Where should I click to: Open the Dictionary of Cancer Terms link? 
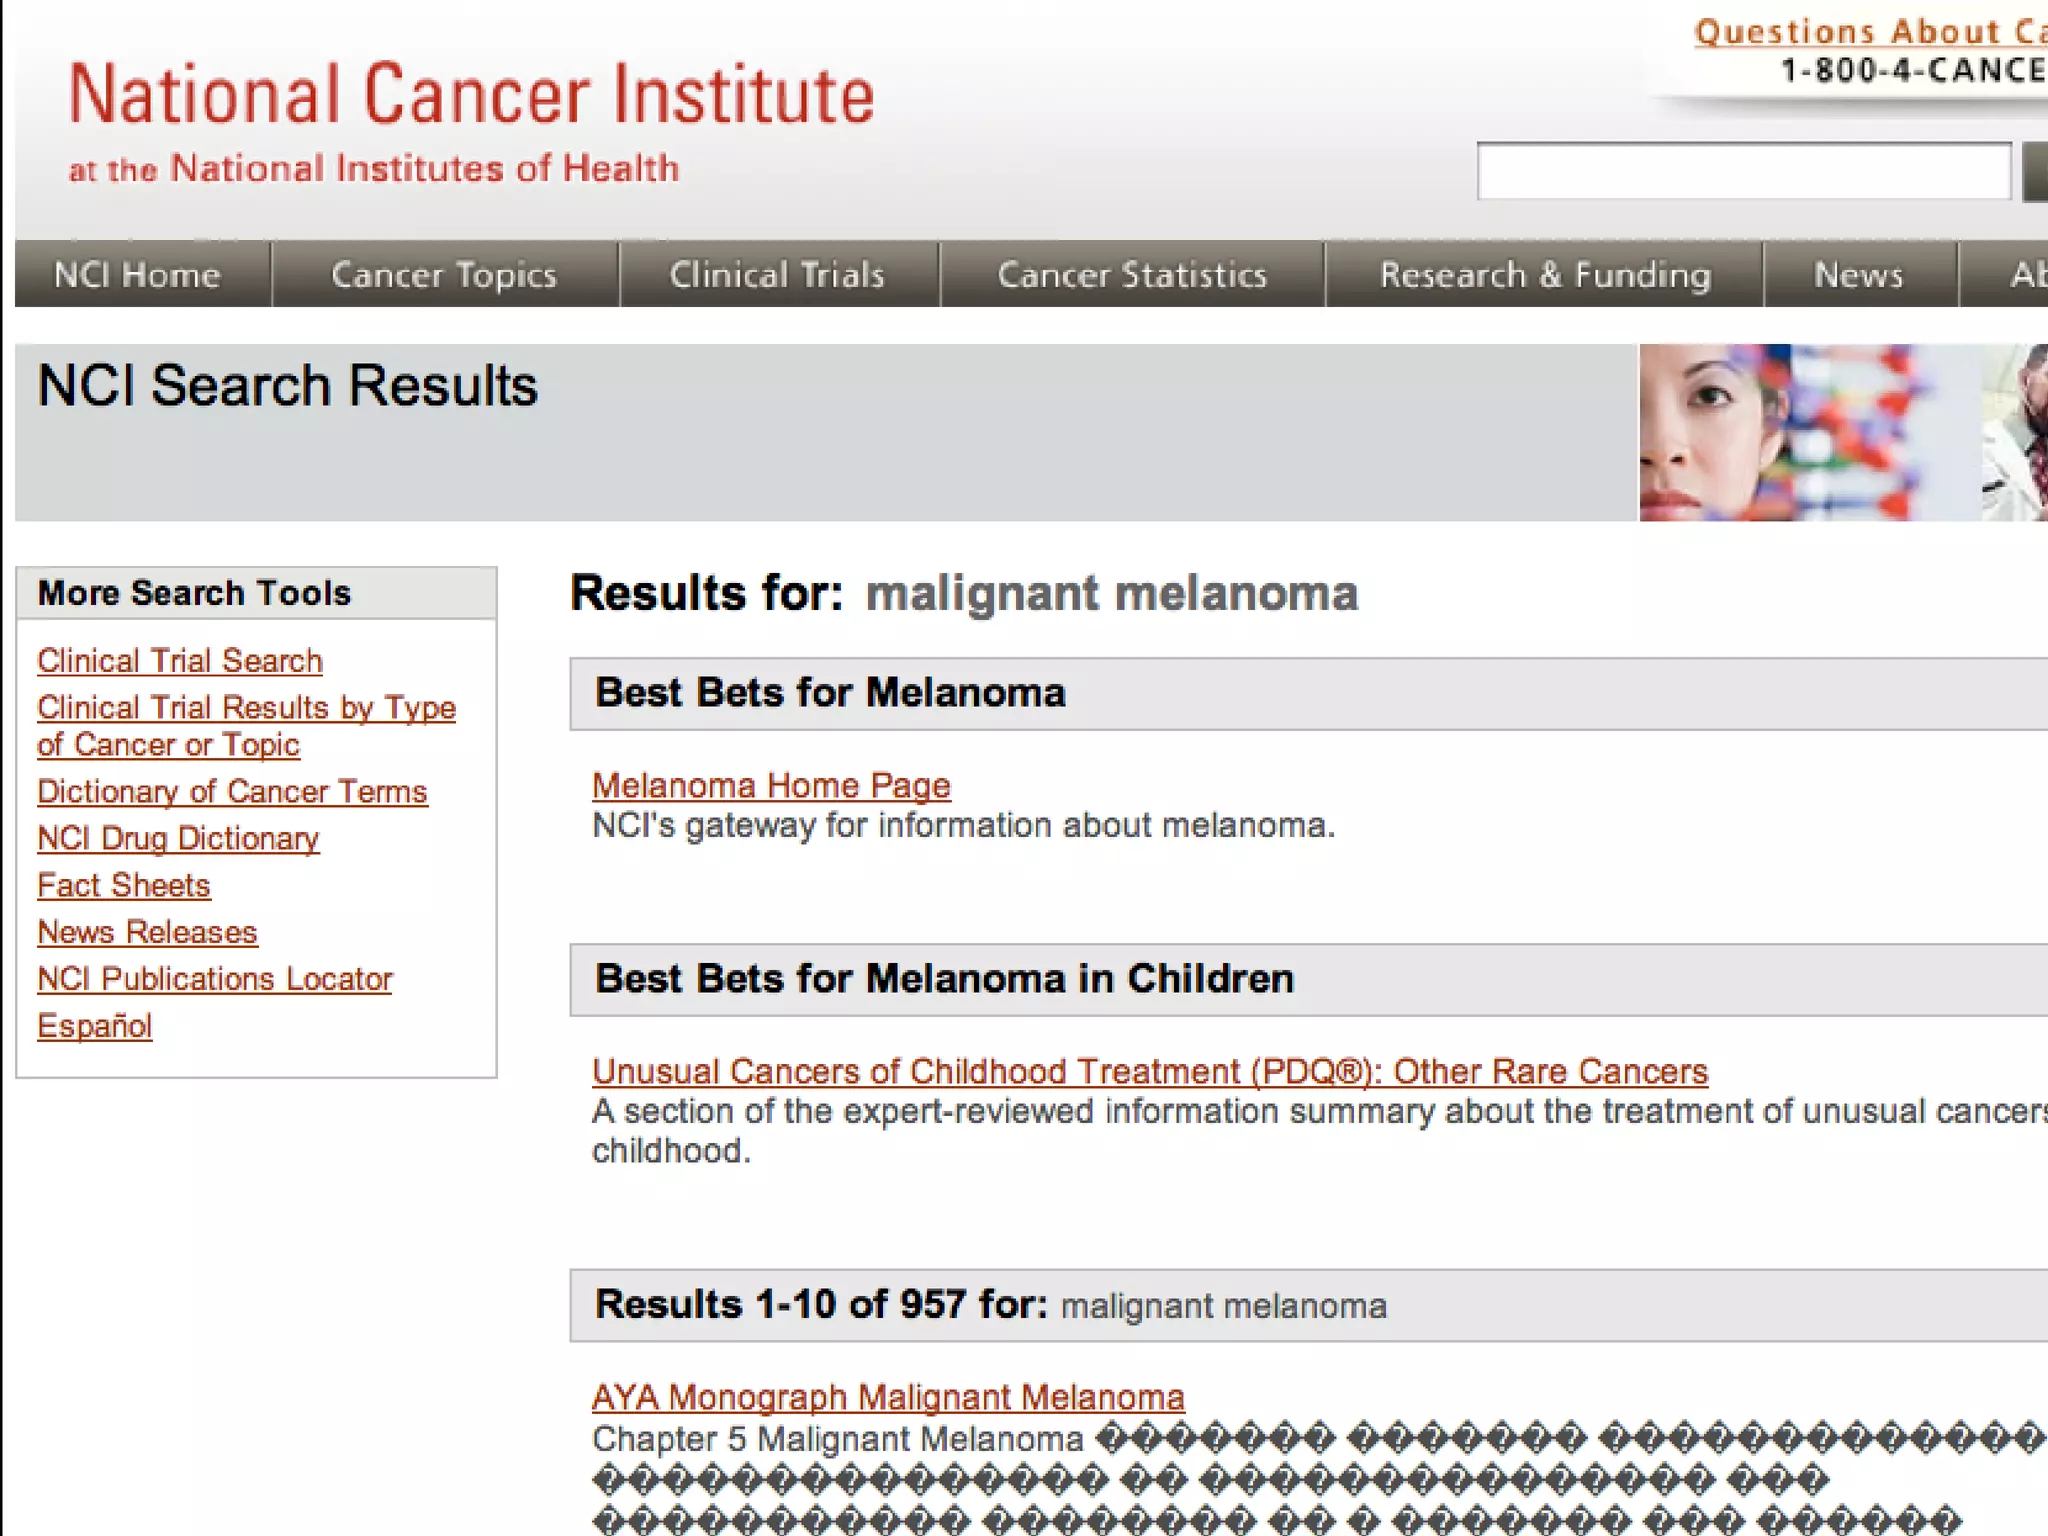(232, 792)
